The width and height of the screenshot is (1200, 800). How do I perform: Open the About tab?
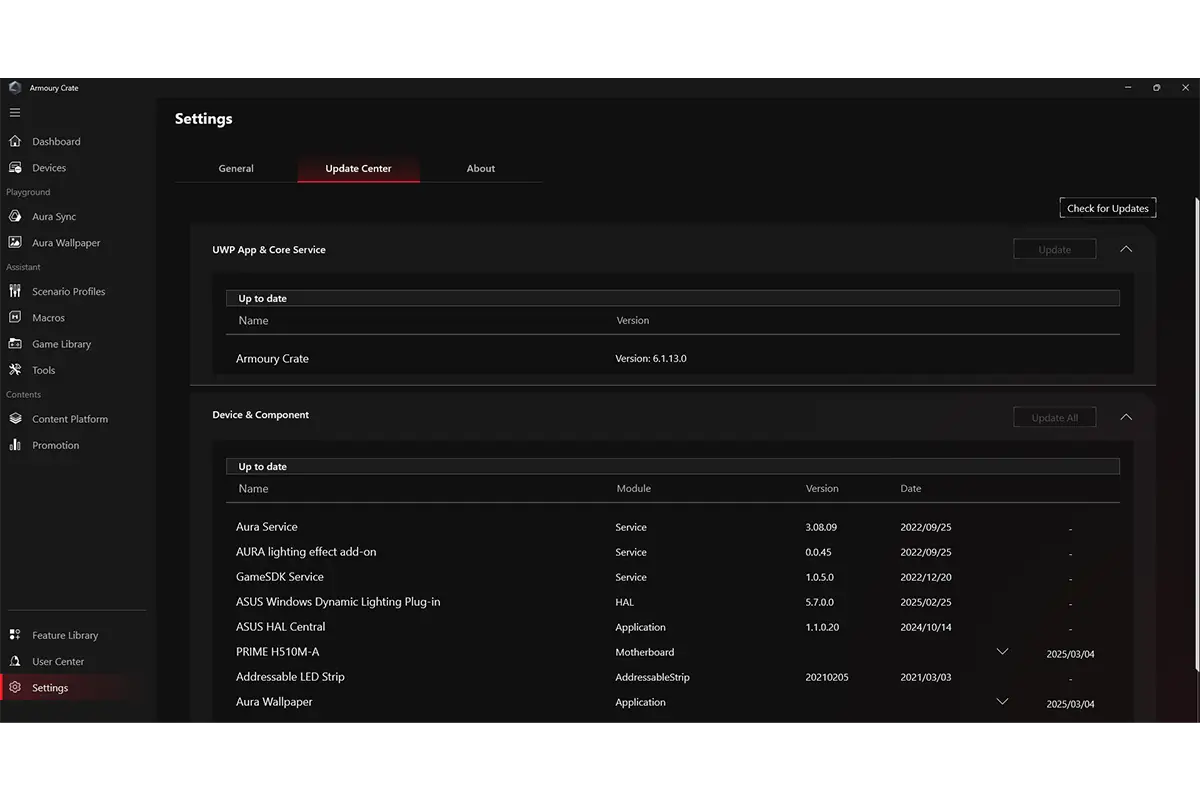coord(481,168)
